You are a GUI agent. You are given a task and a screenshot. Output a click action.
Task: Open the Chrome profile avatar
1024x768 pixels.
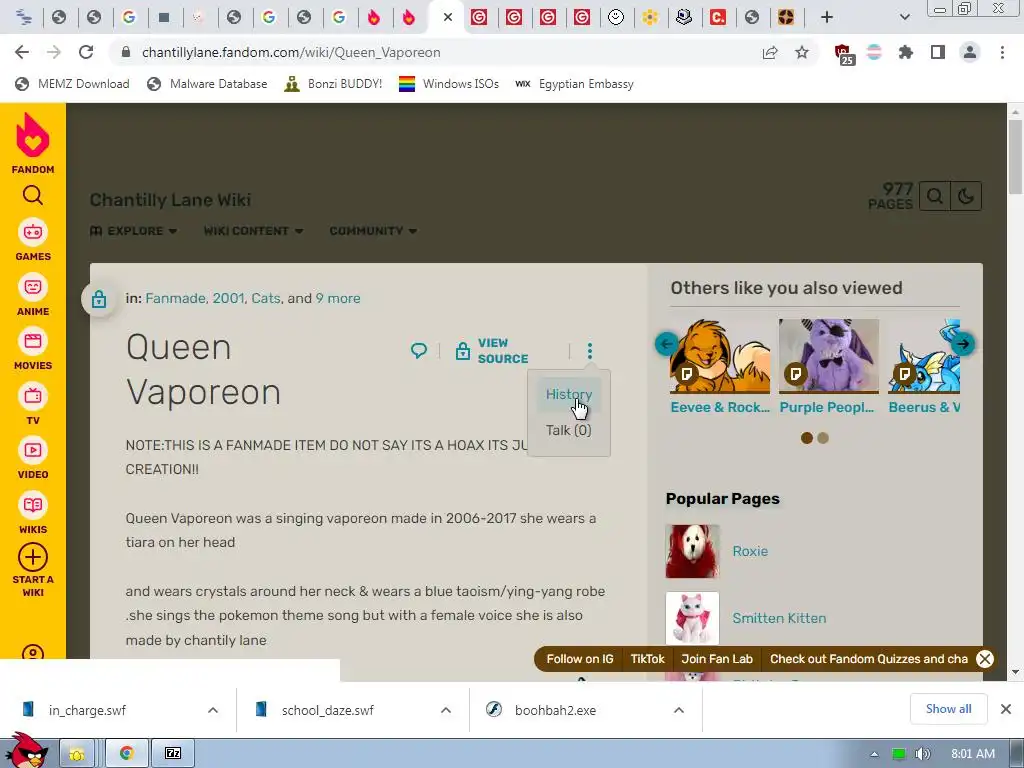point(970,52)
